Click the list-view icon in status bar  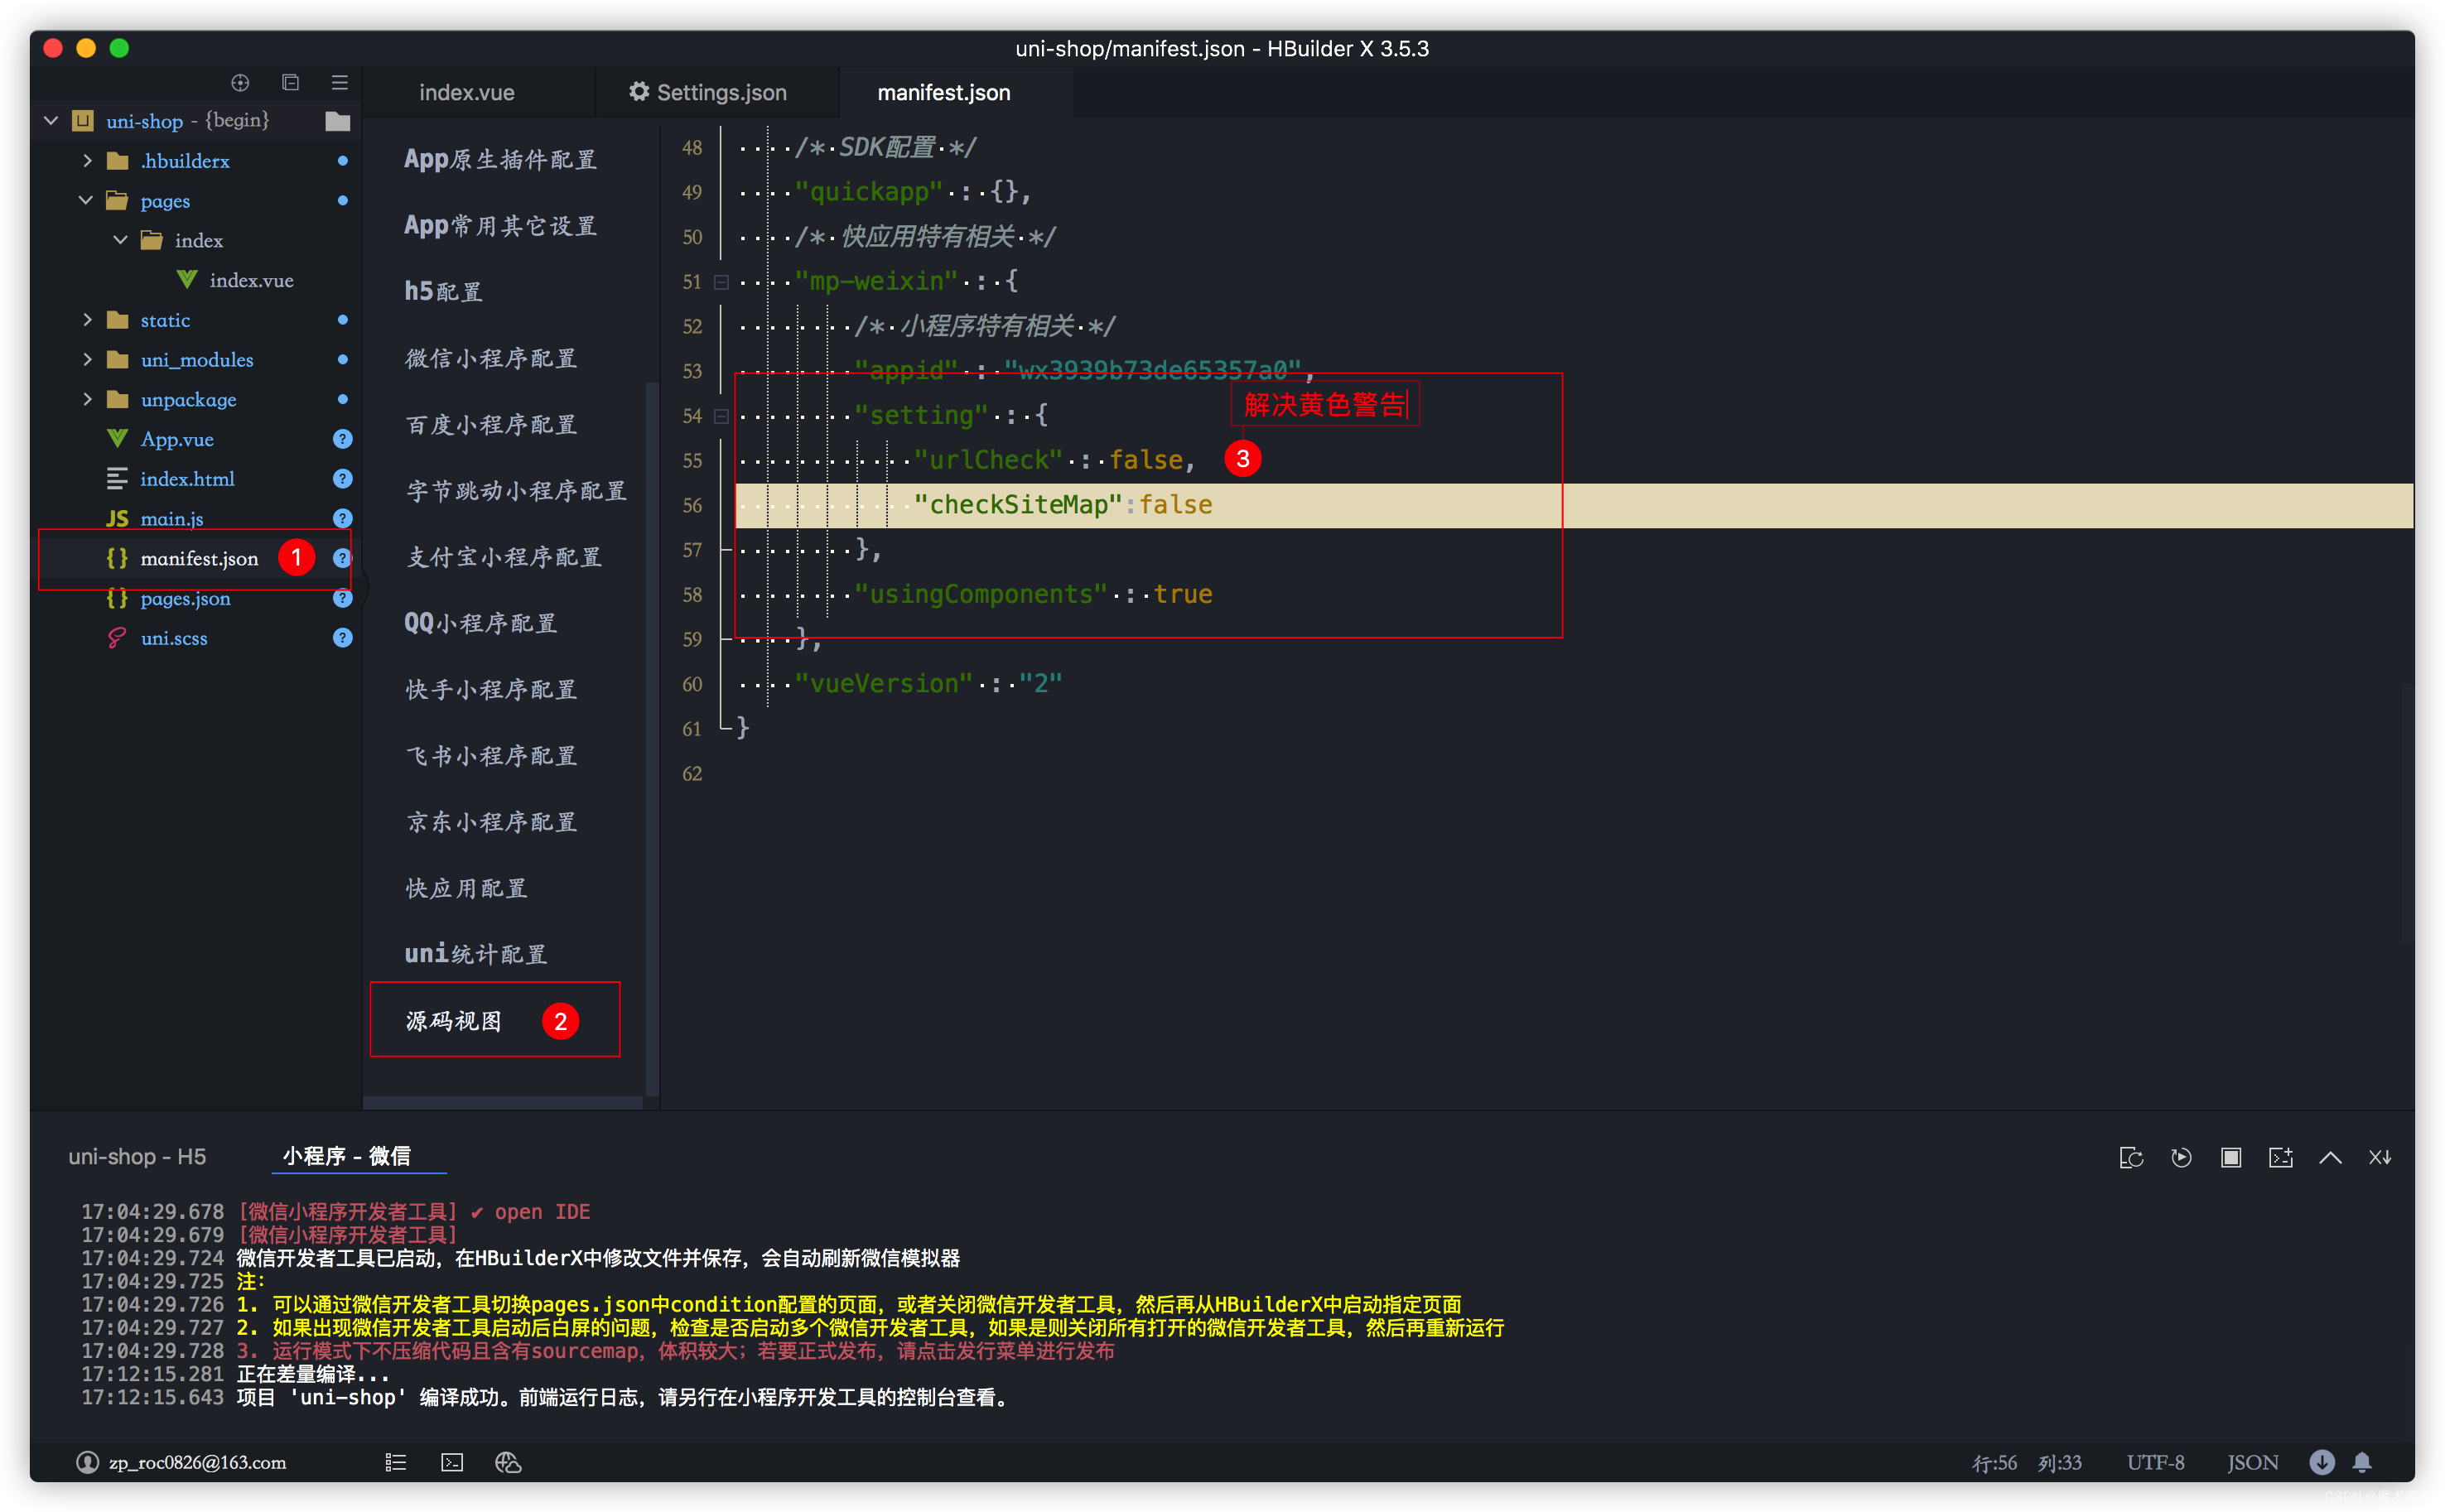click(x=396, y=1462)
